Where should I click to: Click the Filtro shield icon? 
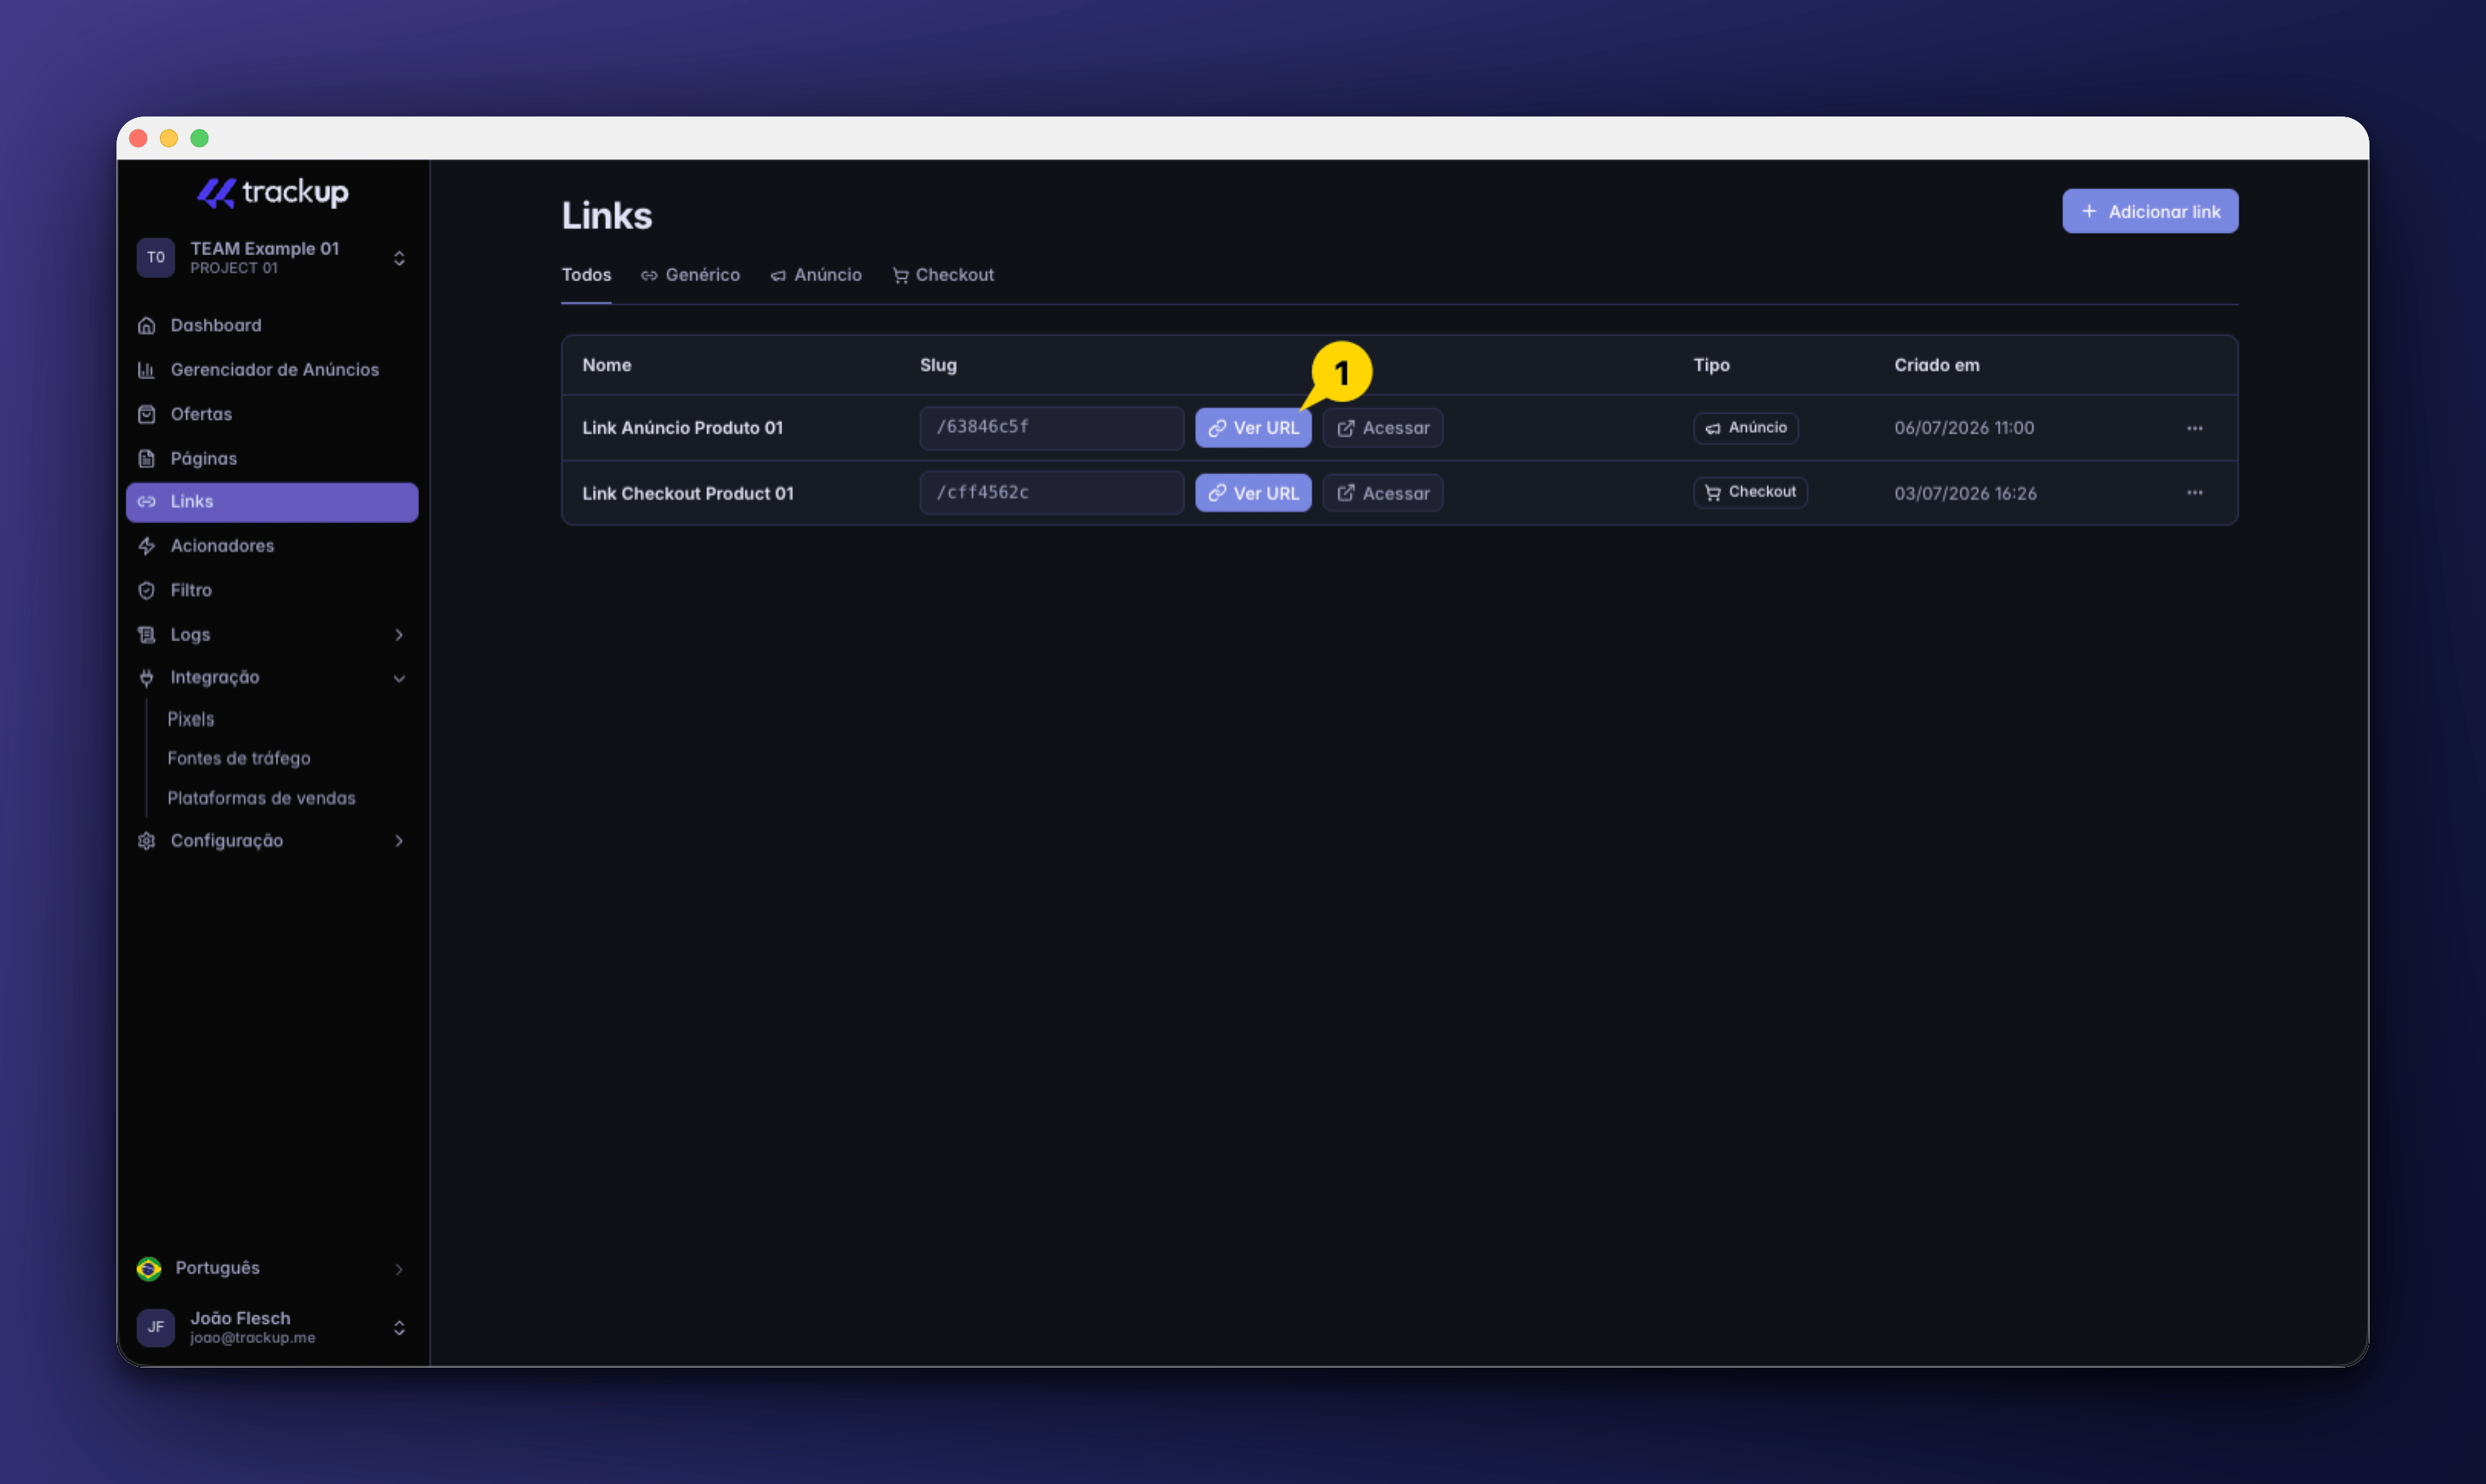(147, 590)
